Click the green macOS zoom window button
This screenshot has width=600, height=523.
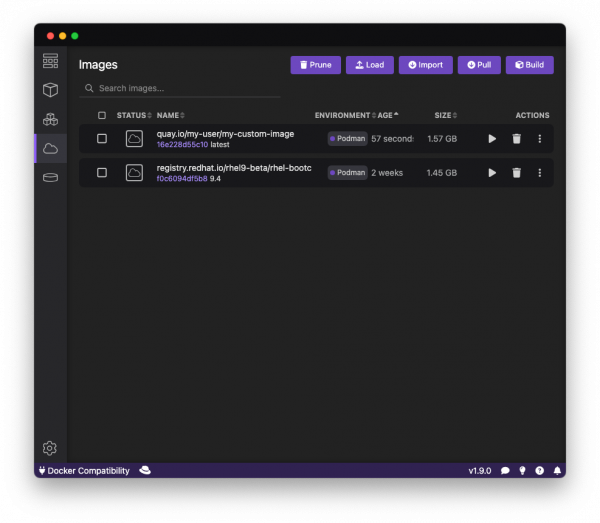click(75, 36)
